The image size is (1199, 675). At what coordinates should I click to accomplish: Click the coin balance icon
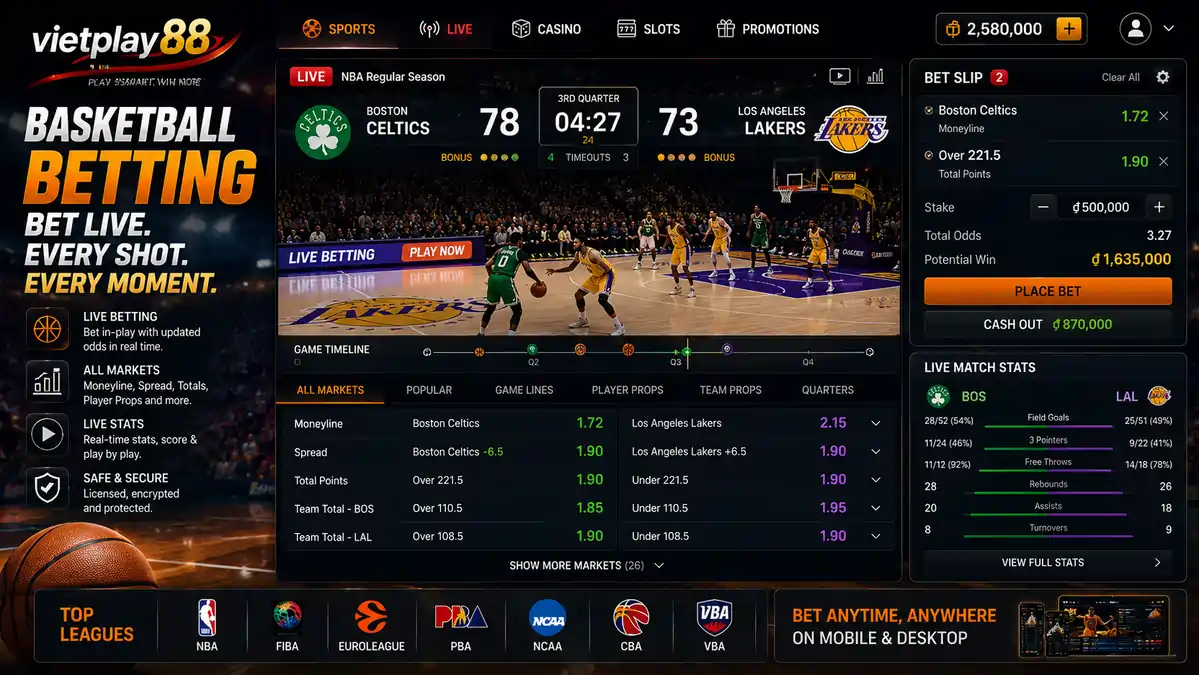(953, 29)
